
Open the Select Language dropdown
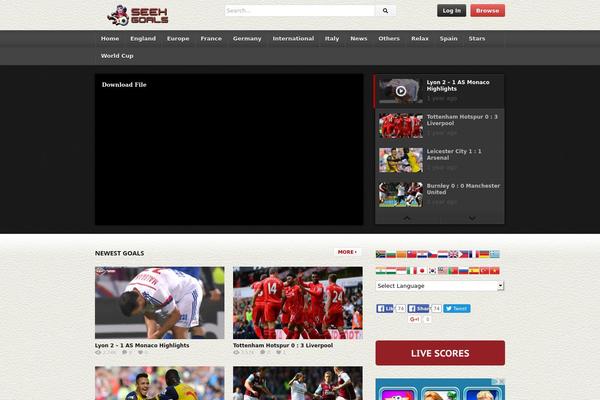[x=440, y=286]
